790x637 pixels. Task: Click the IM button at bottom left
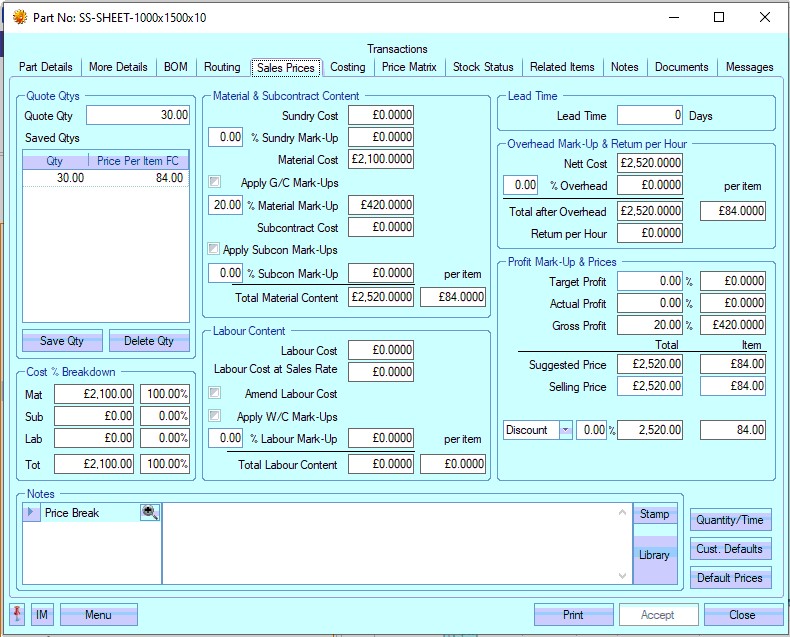pyautogui.click(x=42, y=615)
